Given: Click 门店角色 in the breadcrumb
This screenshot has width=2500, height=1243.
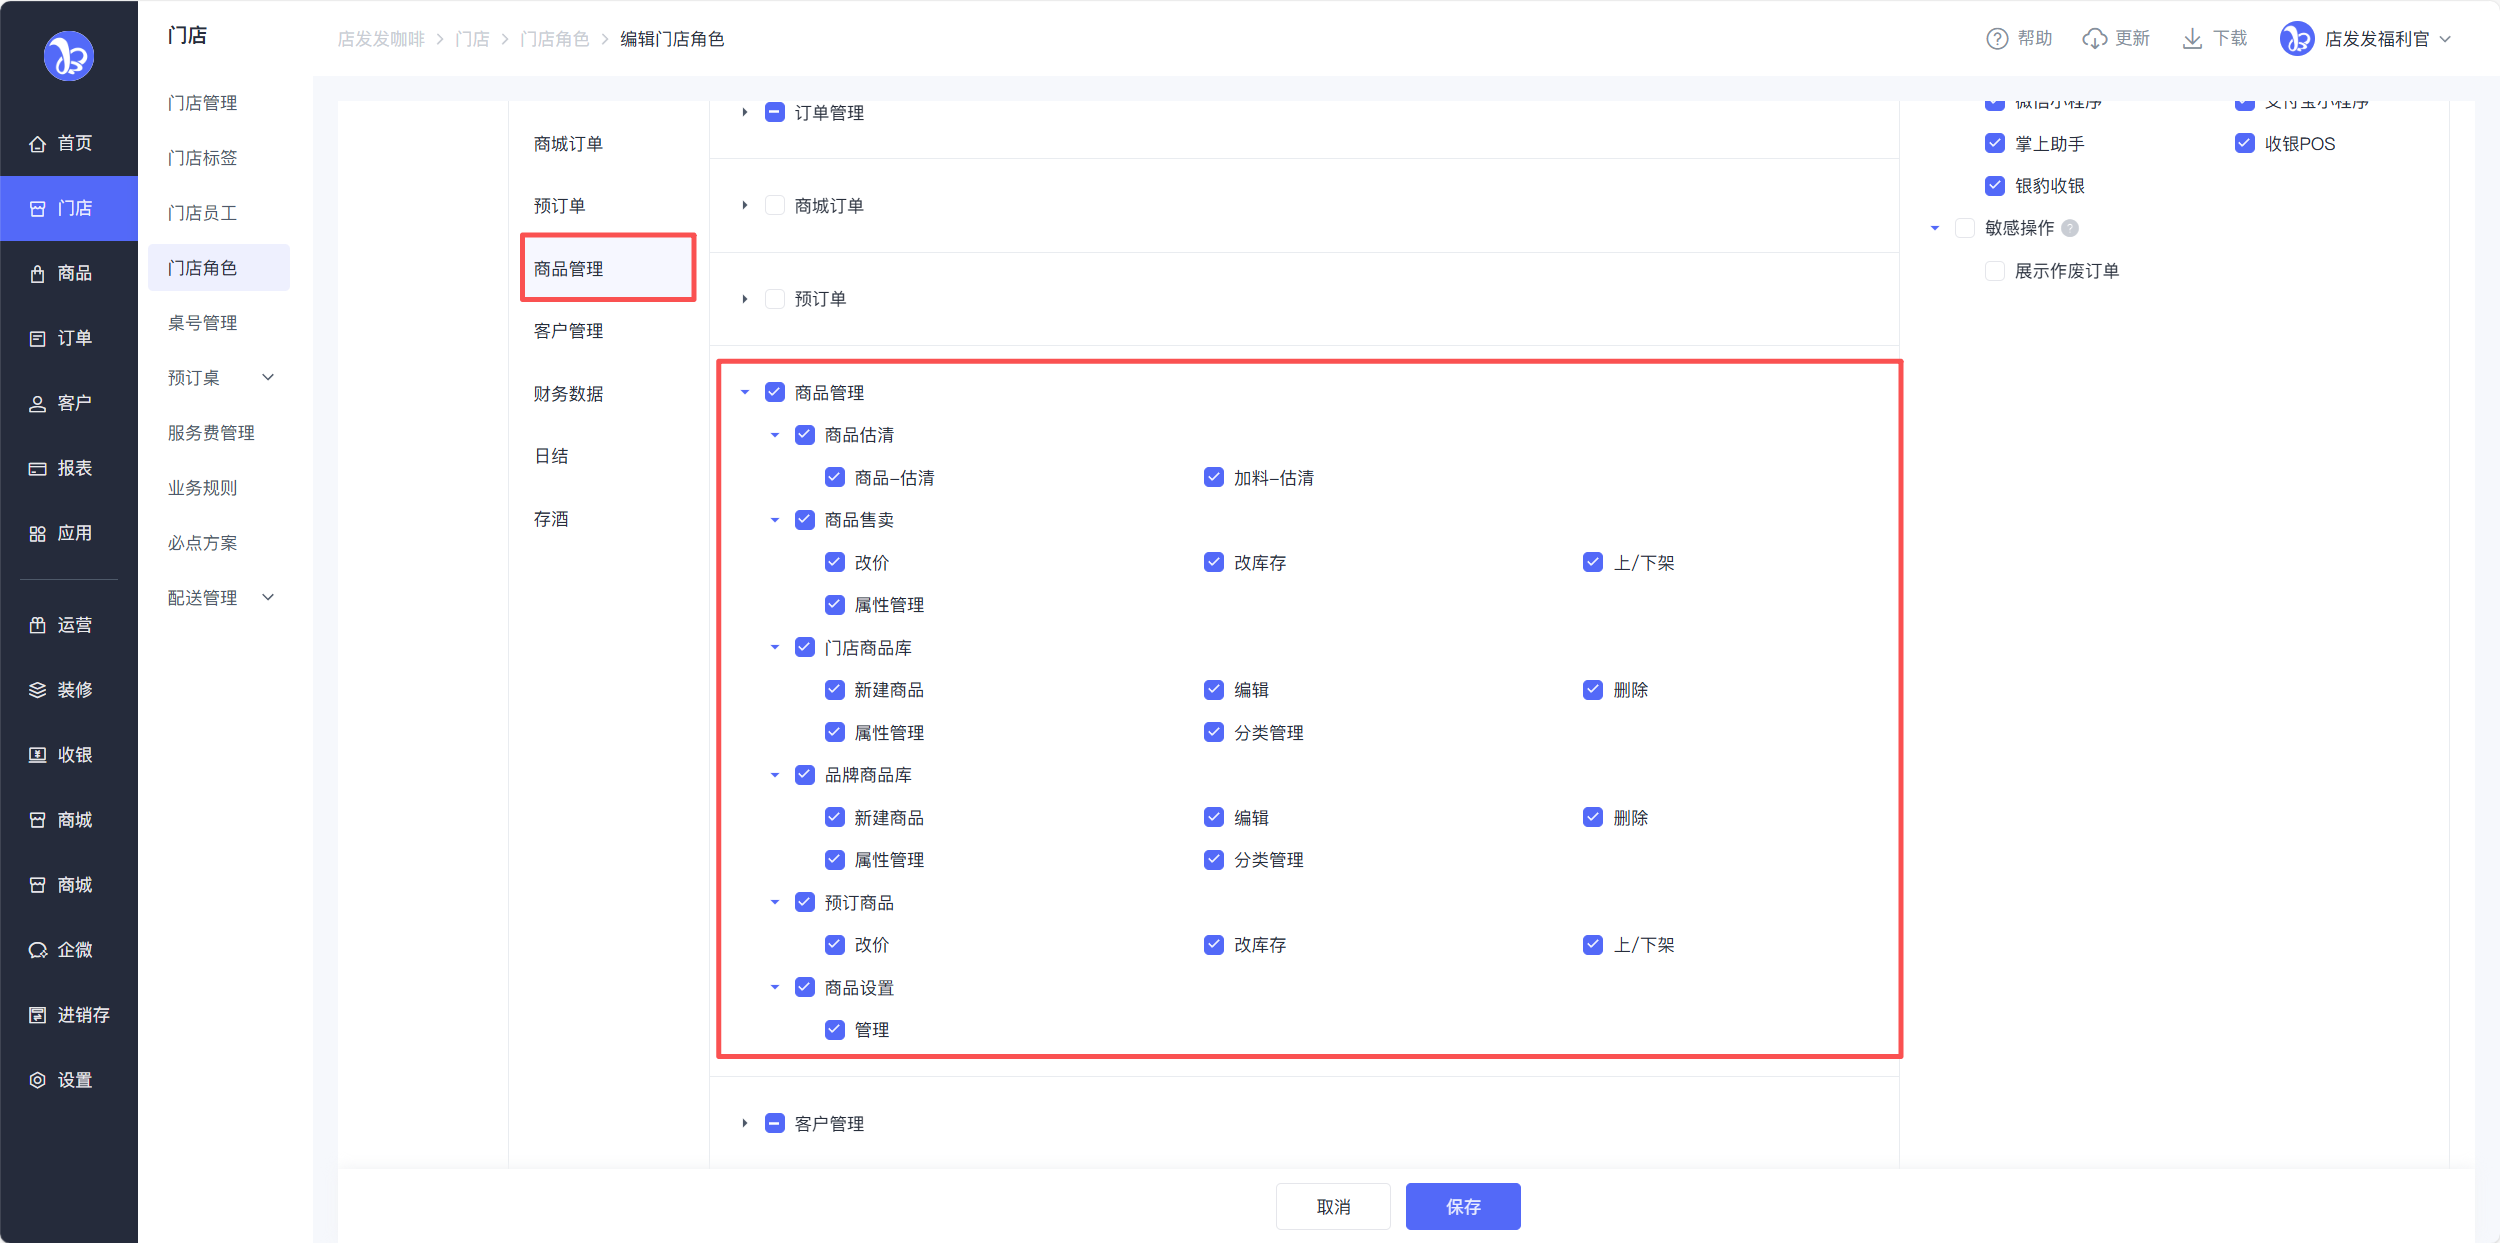Looking at the screenshot, I should [x=554, y=39].
